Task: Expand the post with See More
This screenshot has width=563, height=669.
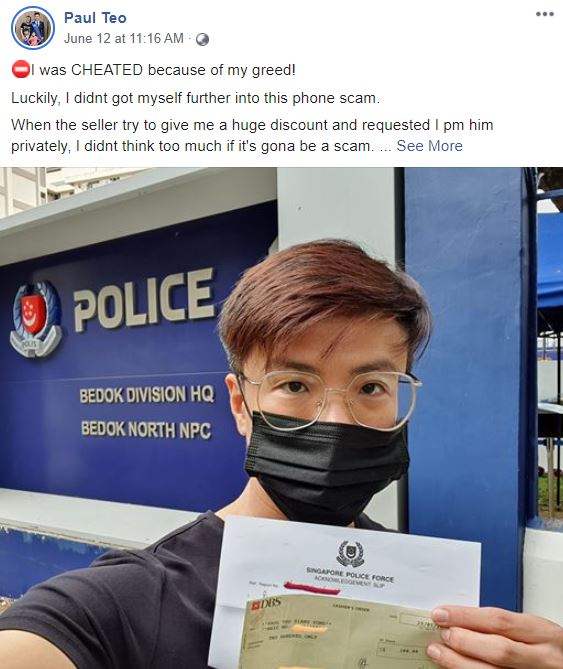Action: click(x=430, y=146)
